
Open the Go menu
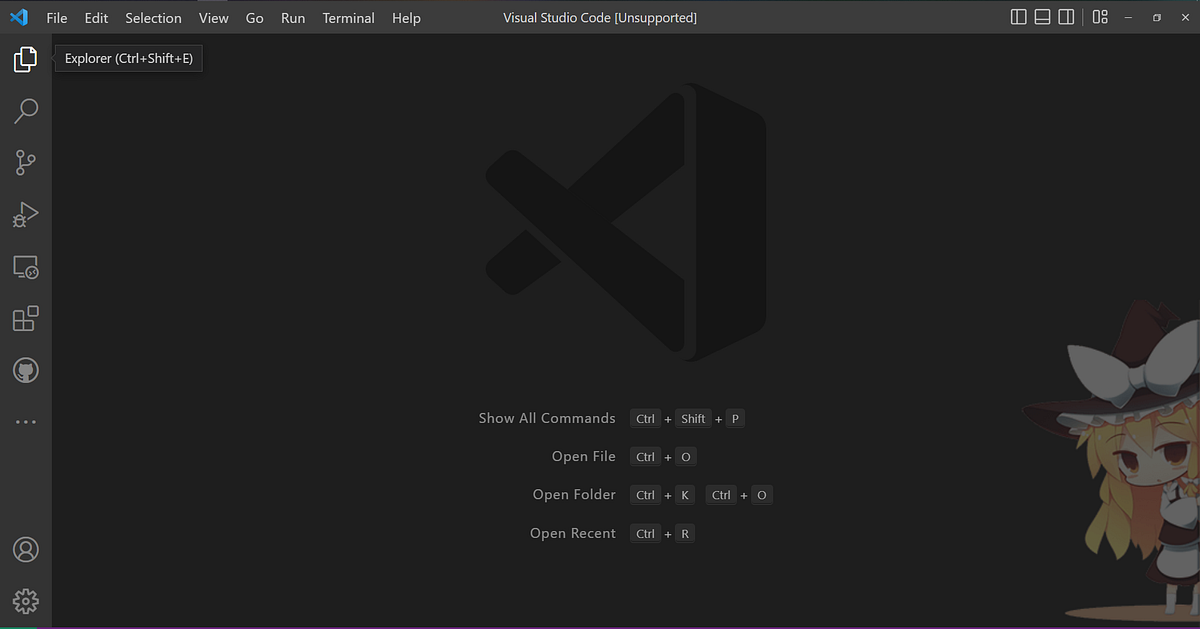click(254, 17)
